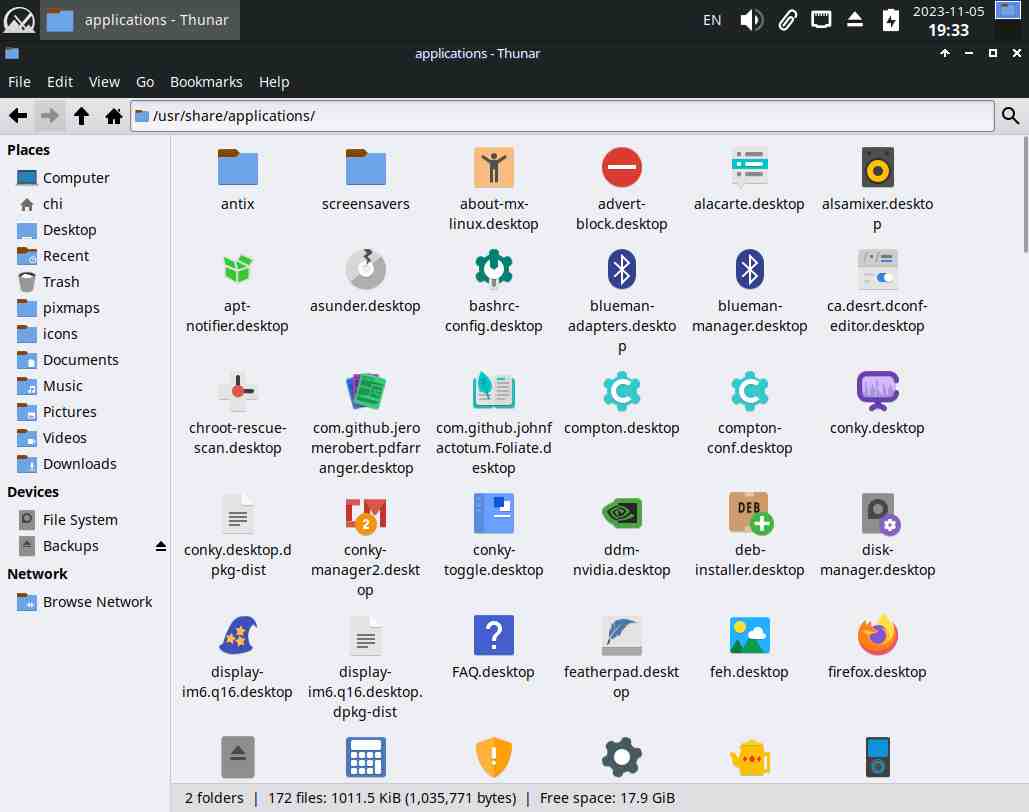Select compton.desktop icon

pyautogui.click(x=621, y=391)
